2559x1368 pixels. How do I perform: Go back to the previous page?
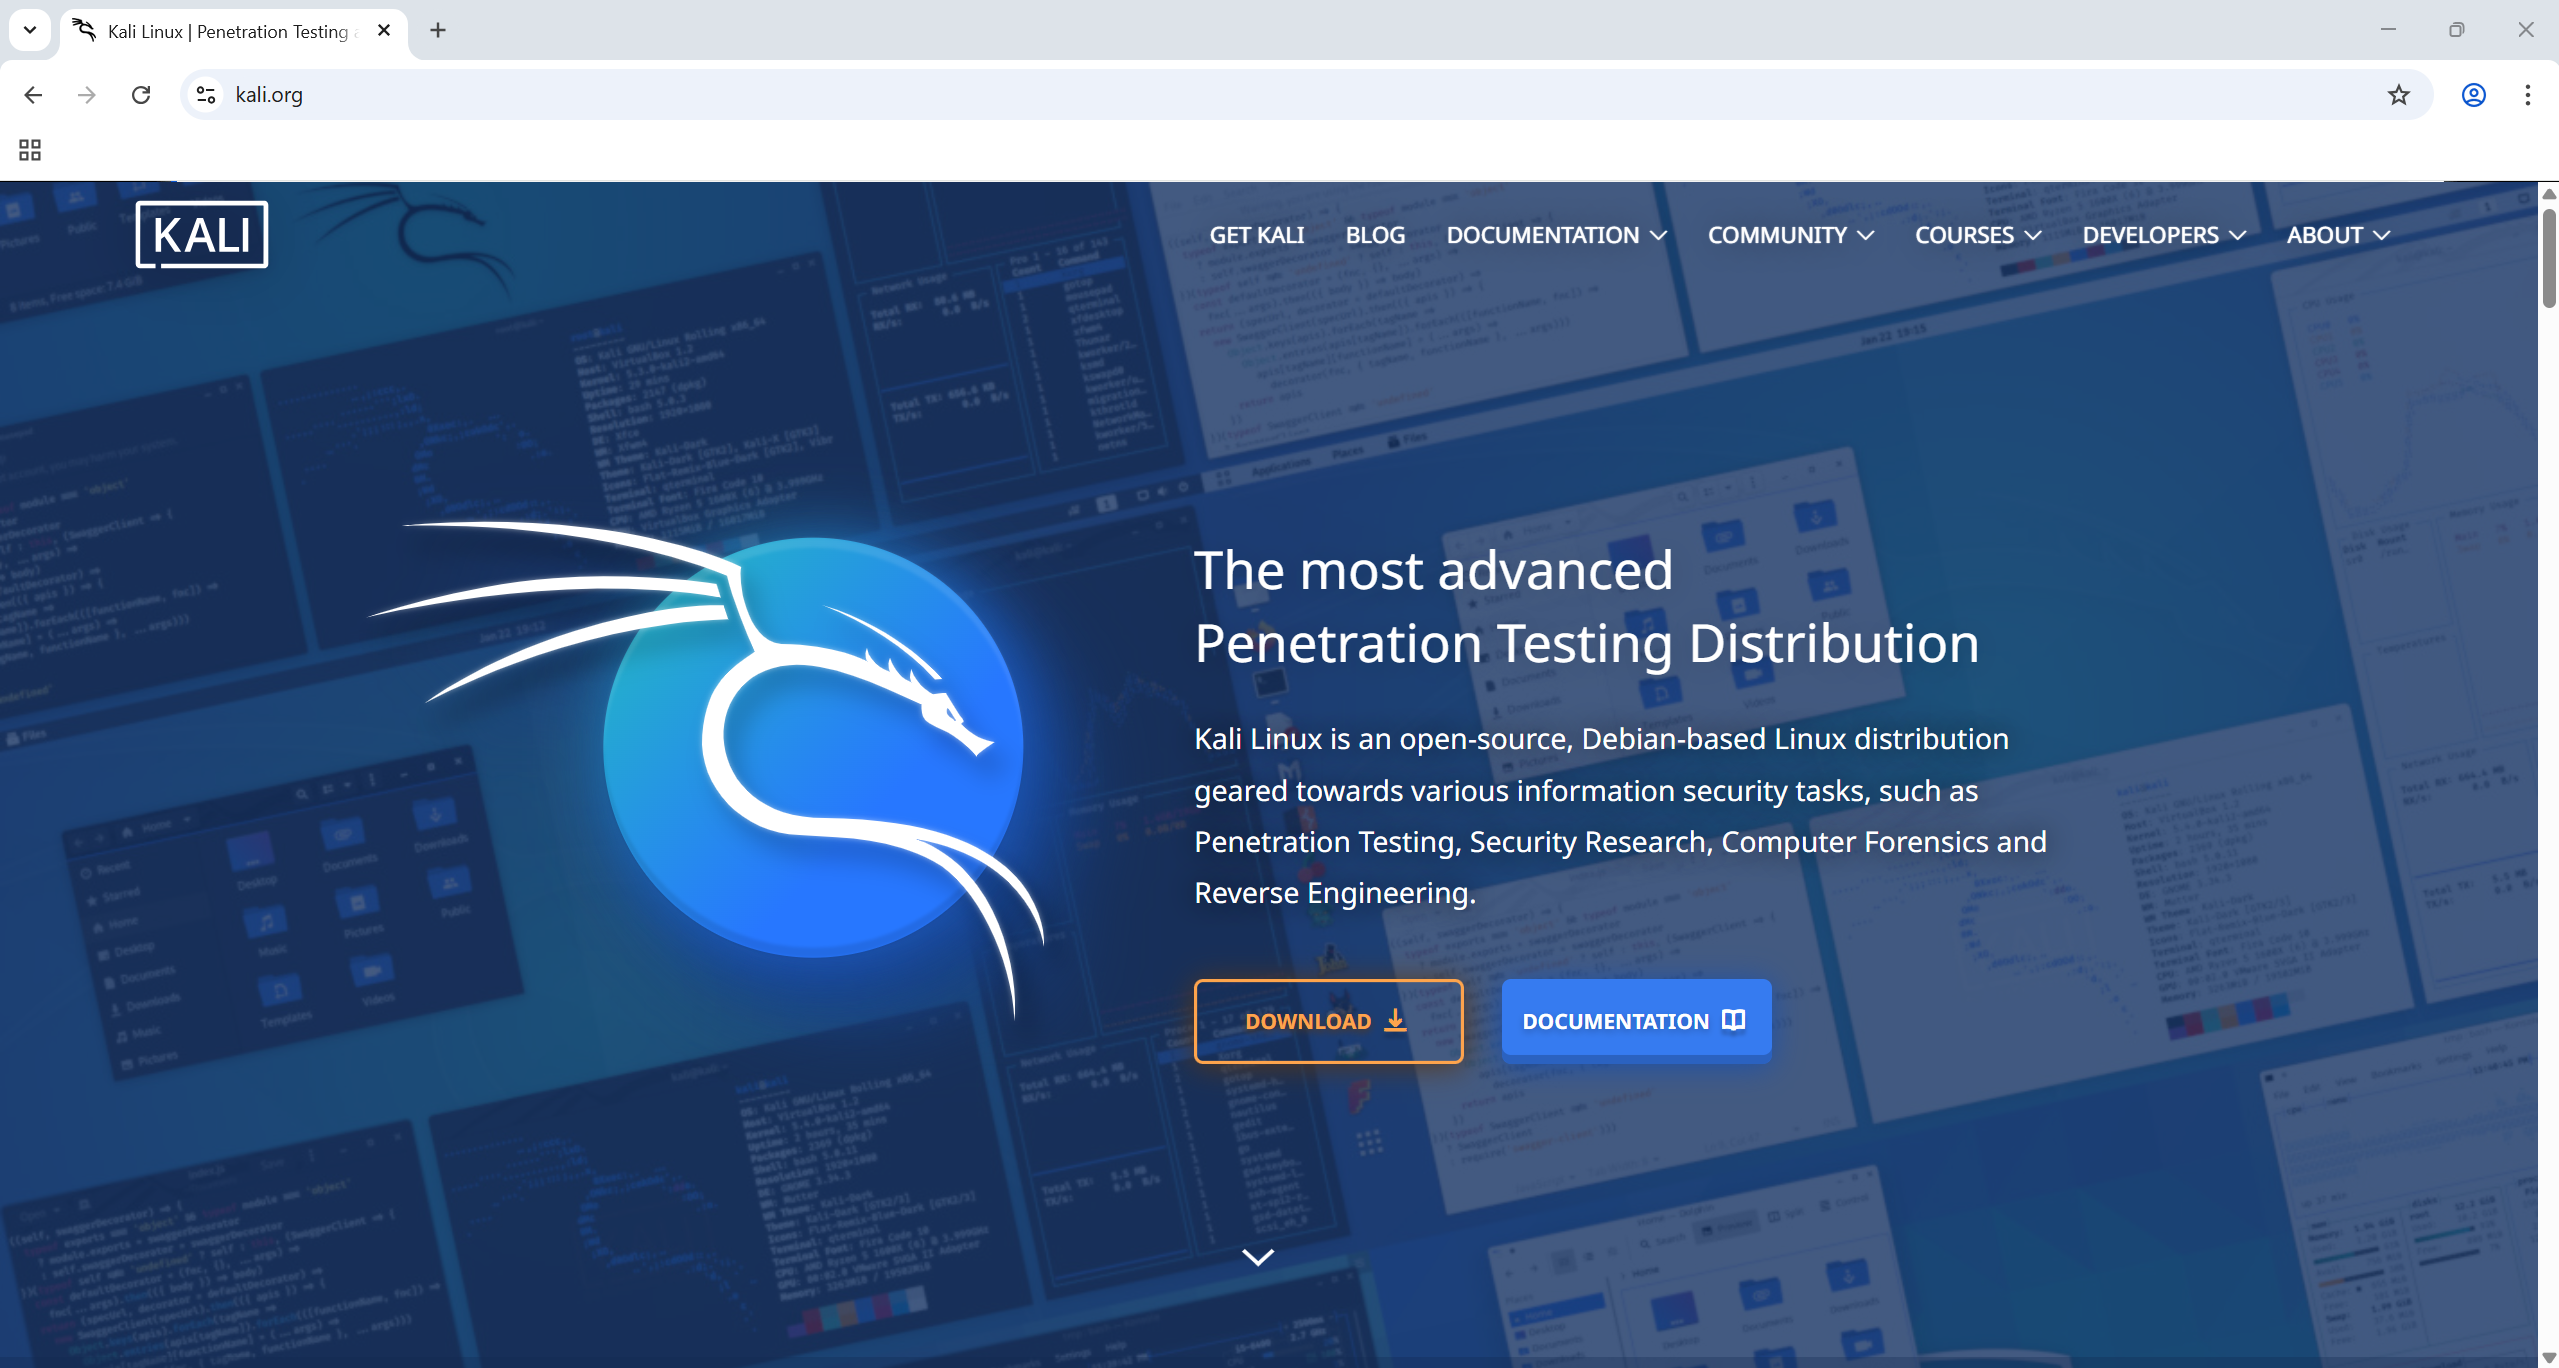pyautogui.click(x=33, y=95)
